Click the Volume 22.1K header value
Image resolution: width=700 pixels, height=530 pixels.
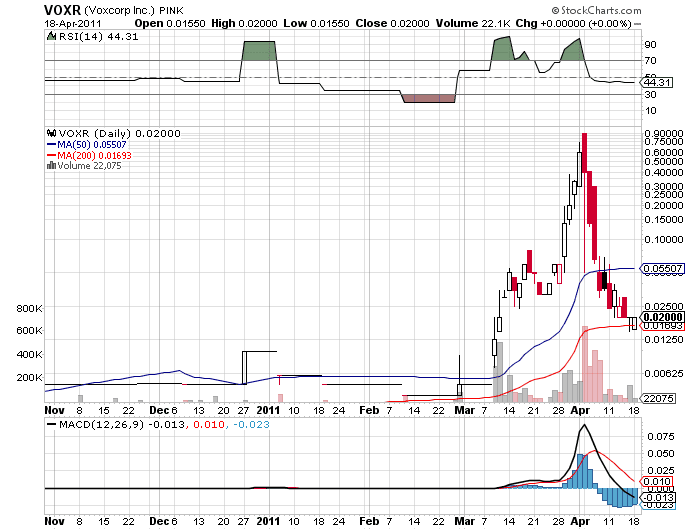[x=473, y=23]
